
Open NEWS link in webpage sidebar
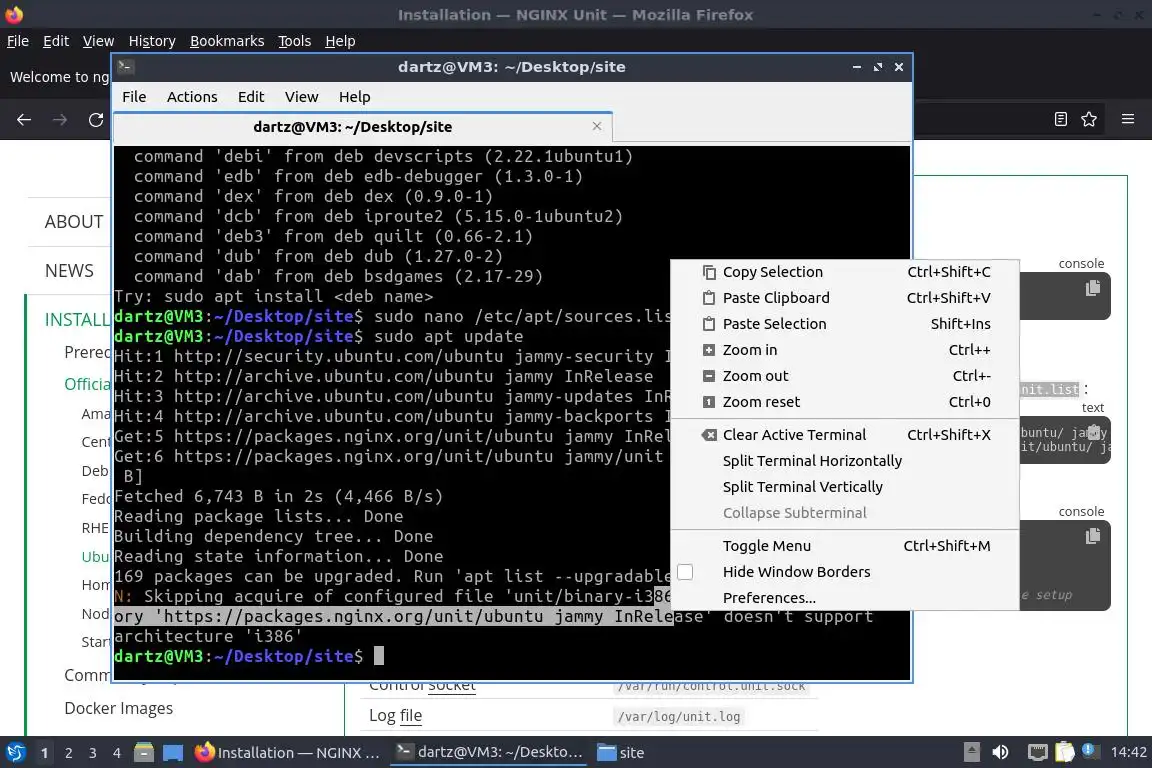(69, 270)
